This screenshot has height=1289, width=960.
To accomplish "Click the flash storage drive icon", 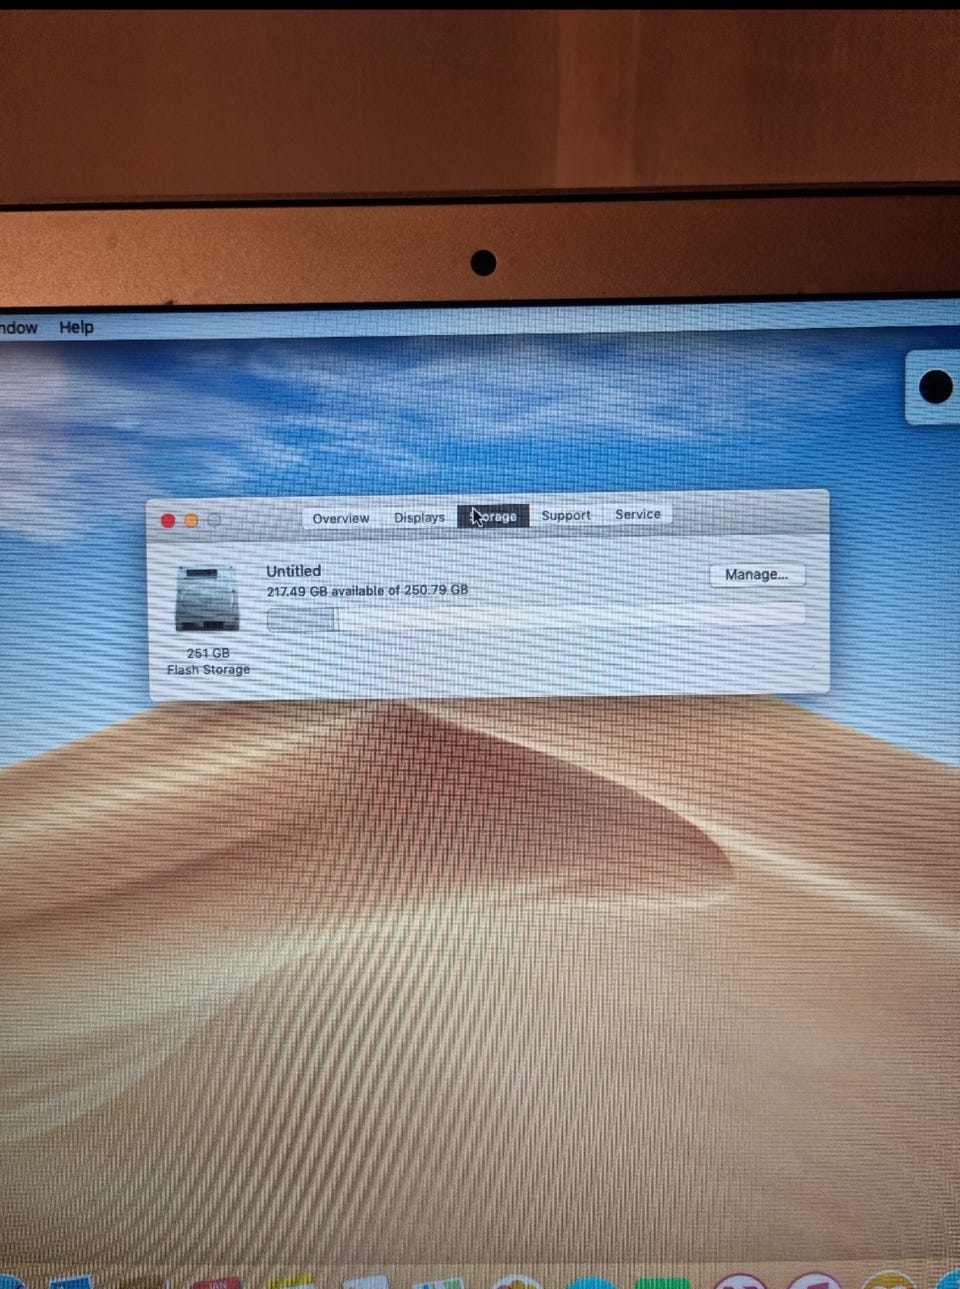I will click(x=208, y=598).
